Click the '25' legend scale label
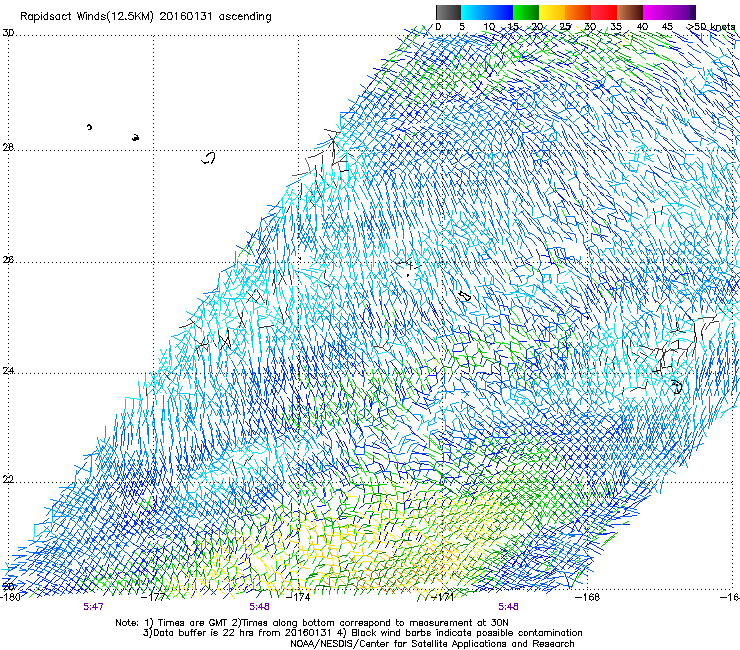 click(x=565, y=27)
